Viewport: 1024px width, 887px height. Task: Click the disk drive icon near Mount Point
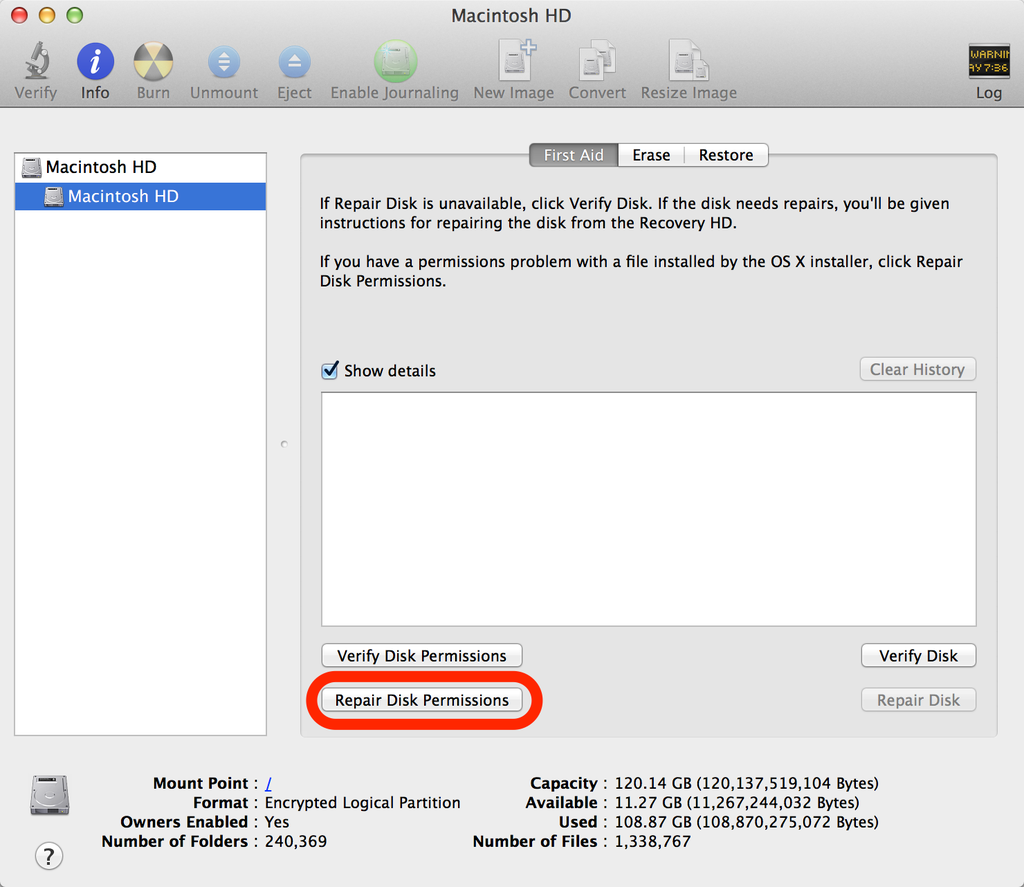(50, 795)
